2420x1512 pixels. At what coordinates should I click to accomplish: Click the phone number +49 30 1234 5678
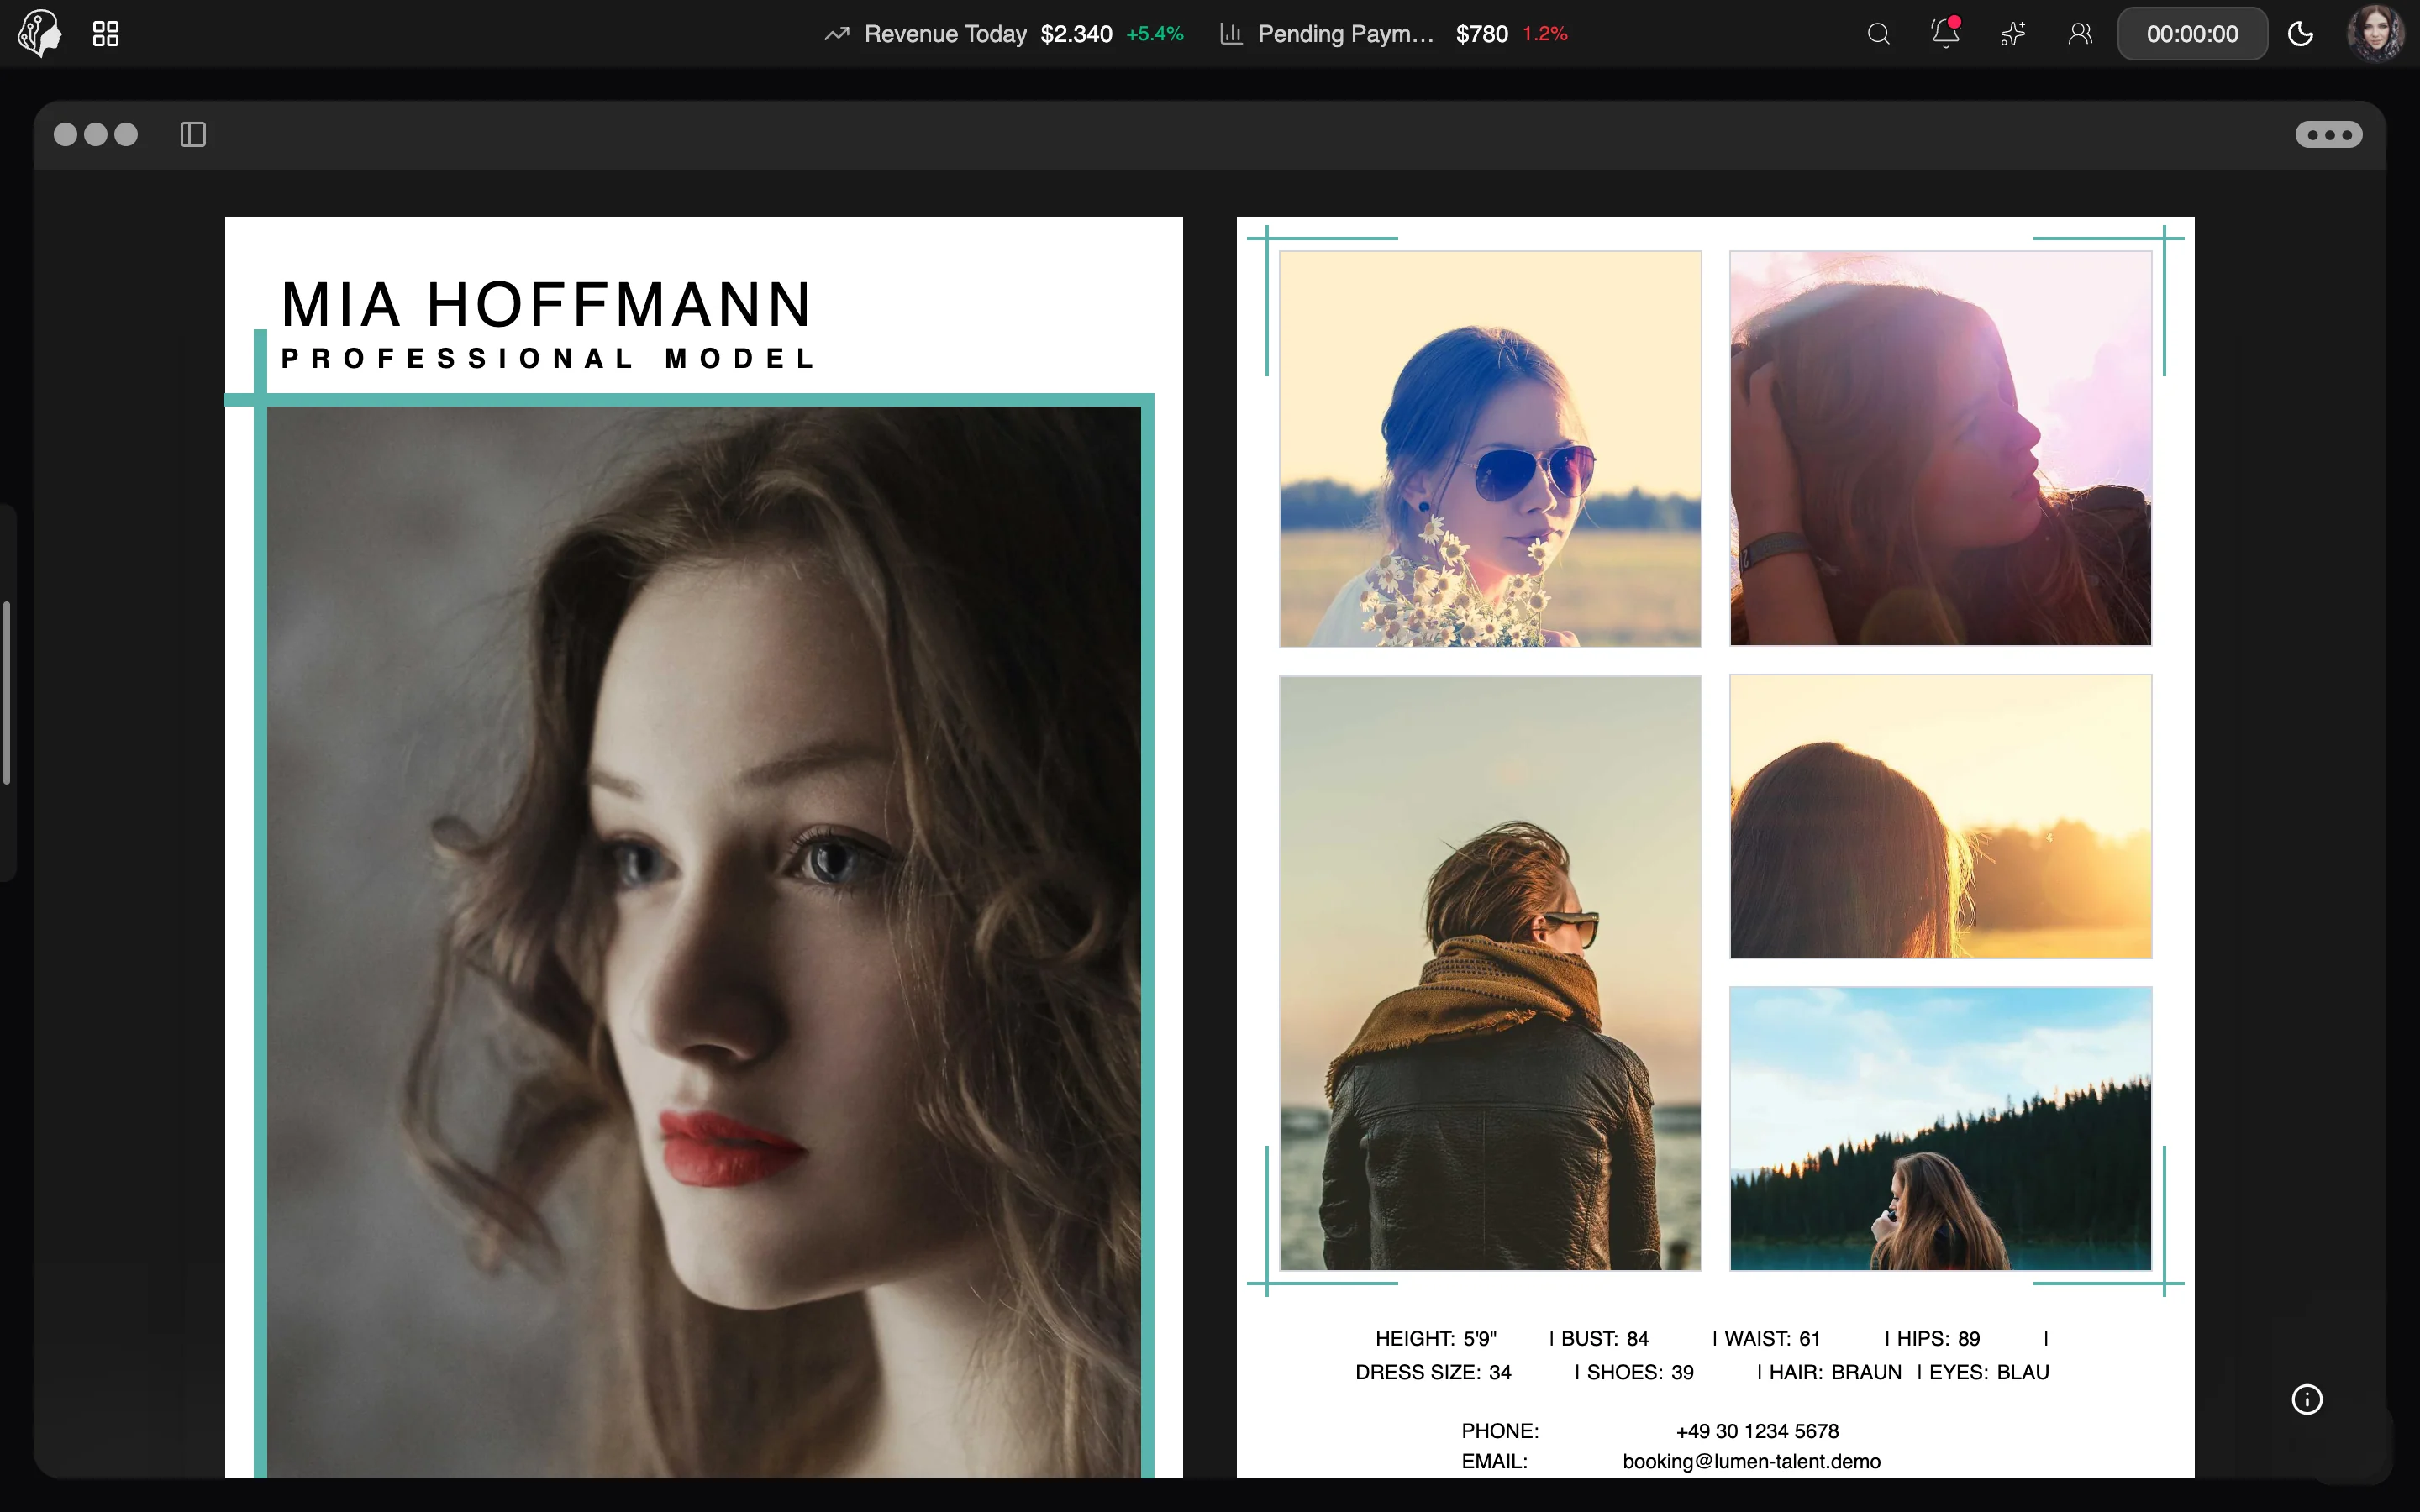tap(1757, 1431)
